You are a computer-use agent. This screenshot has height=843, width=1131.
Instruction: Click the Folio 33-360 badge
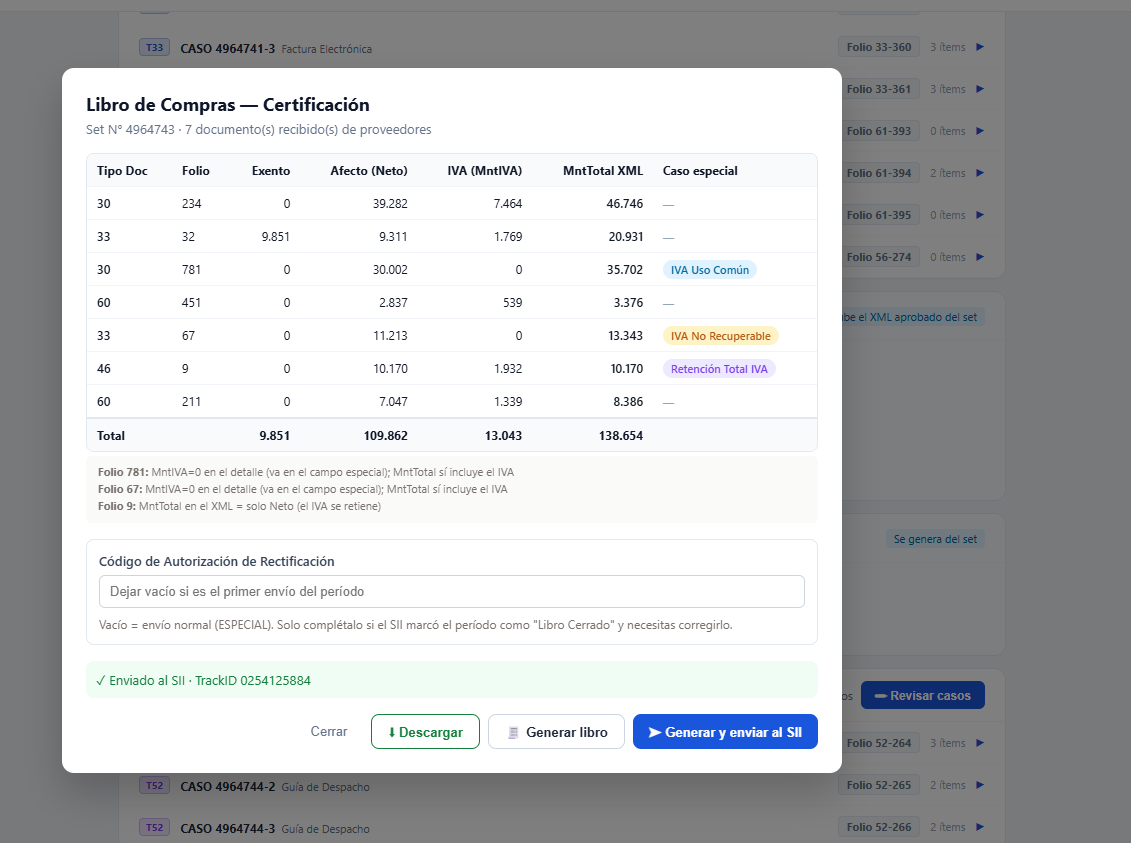pos(879,47)
